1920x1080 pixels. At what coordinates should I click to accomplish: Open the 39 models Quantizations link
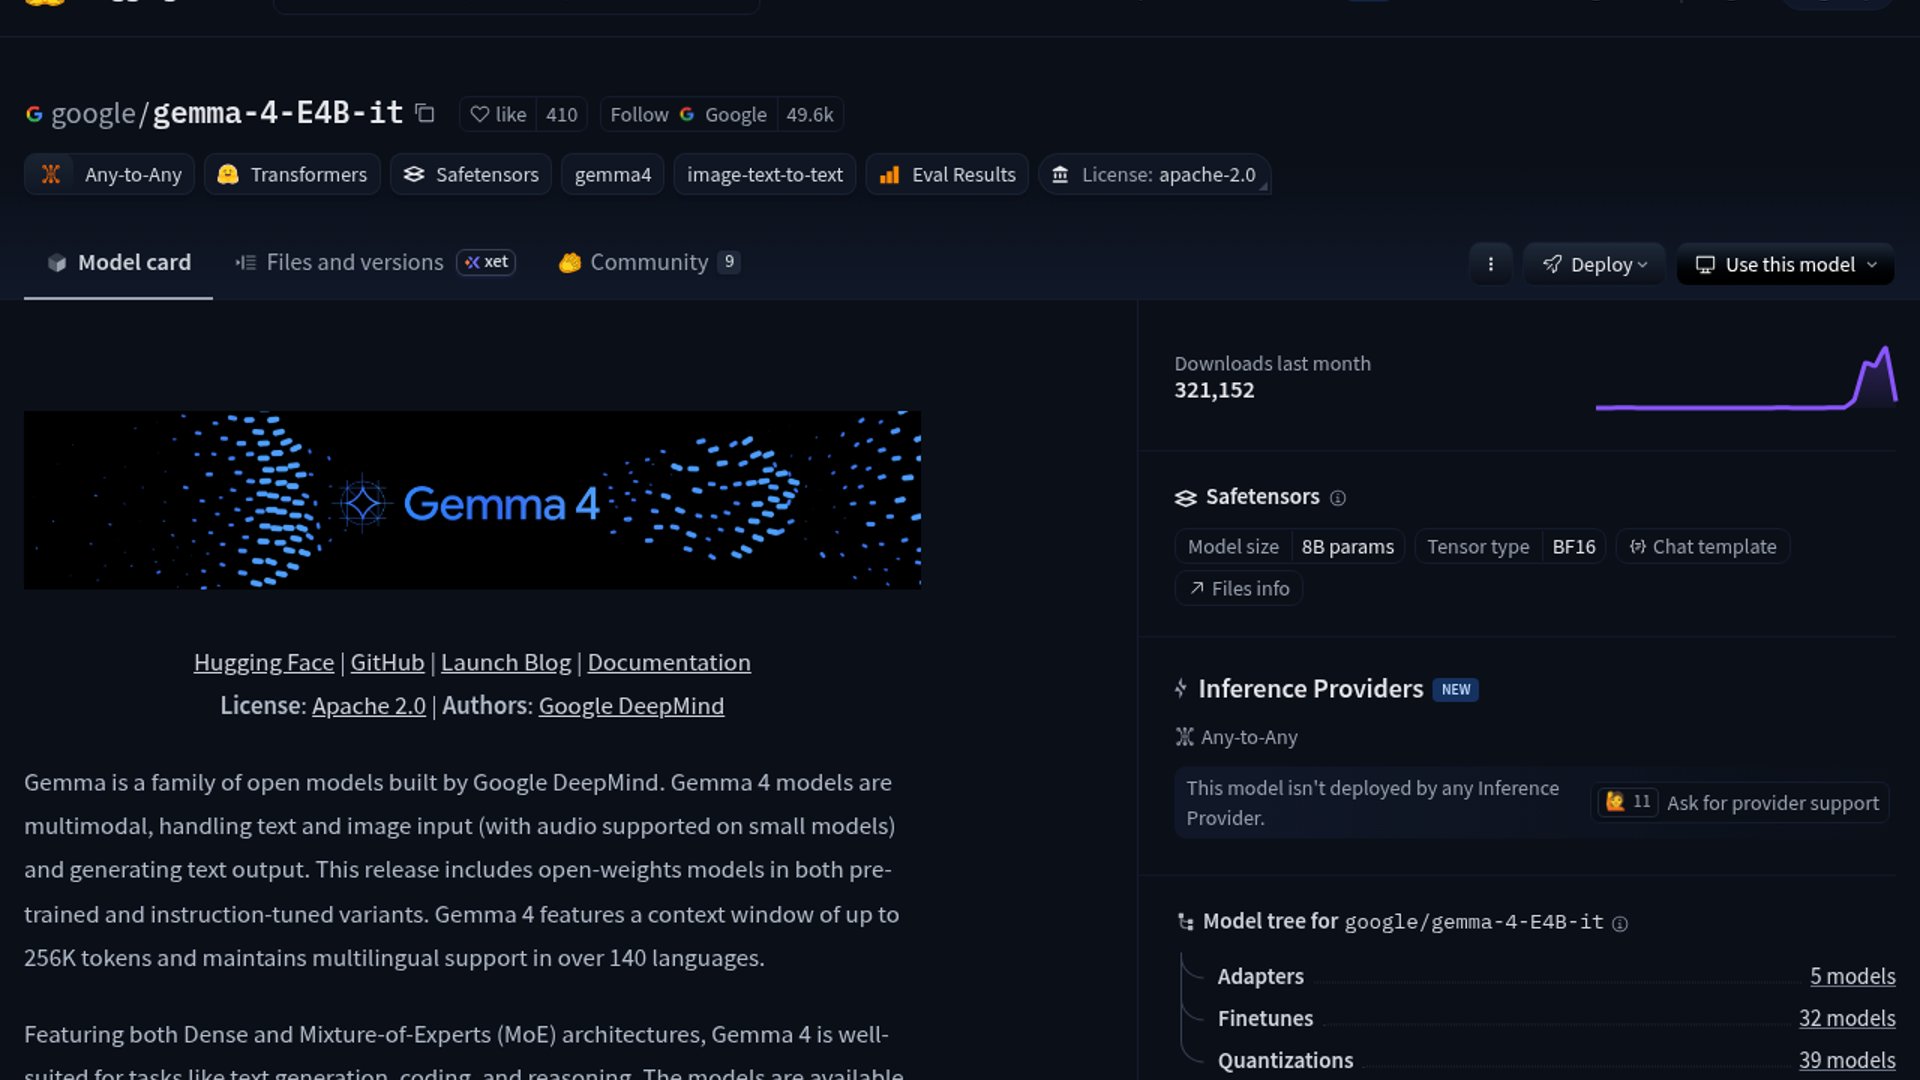(x=1846, y=1060)
